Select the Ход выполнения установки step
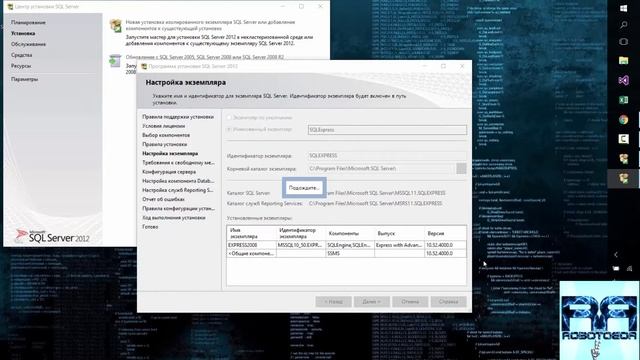The image size is (640, 360). coord(173,218)
